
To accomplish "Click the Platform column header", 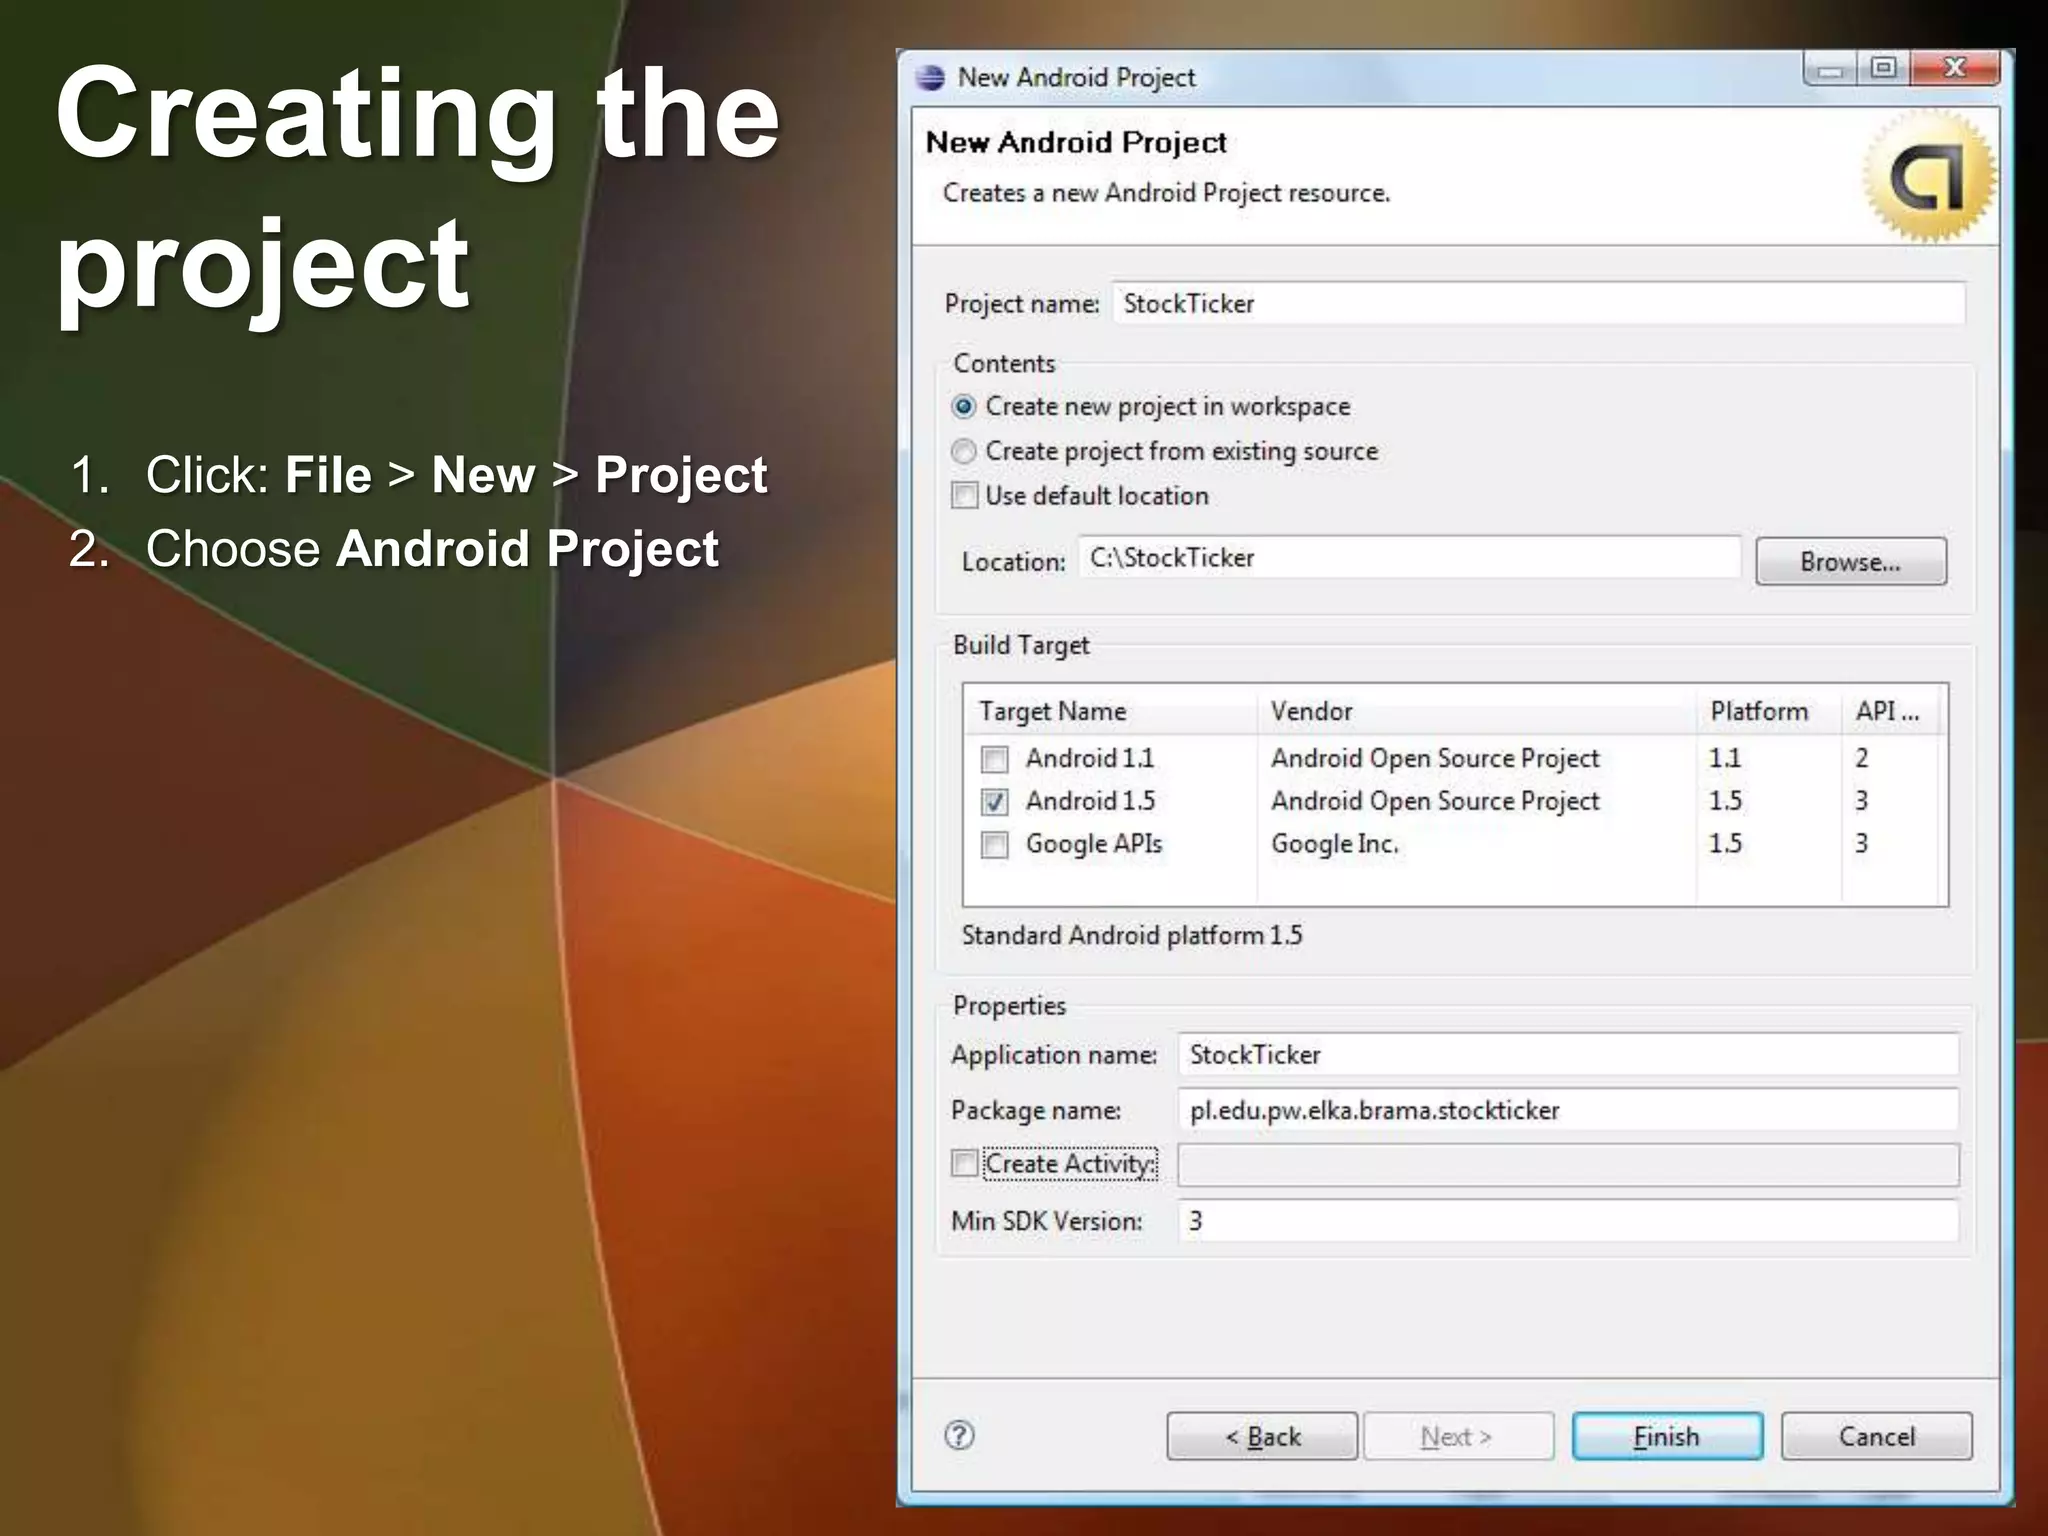I will [1769, 711].
